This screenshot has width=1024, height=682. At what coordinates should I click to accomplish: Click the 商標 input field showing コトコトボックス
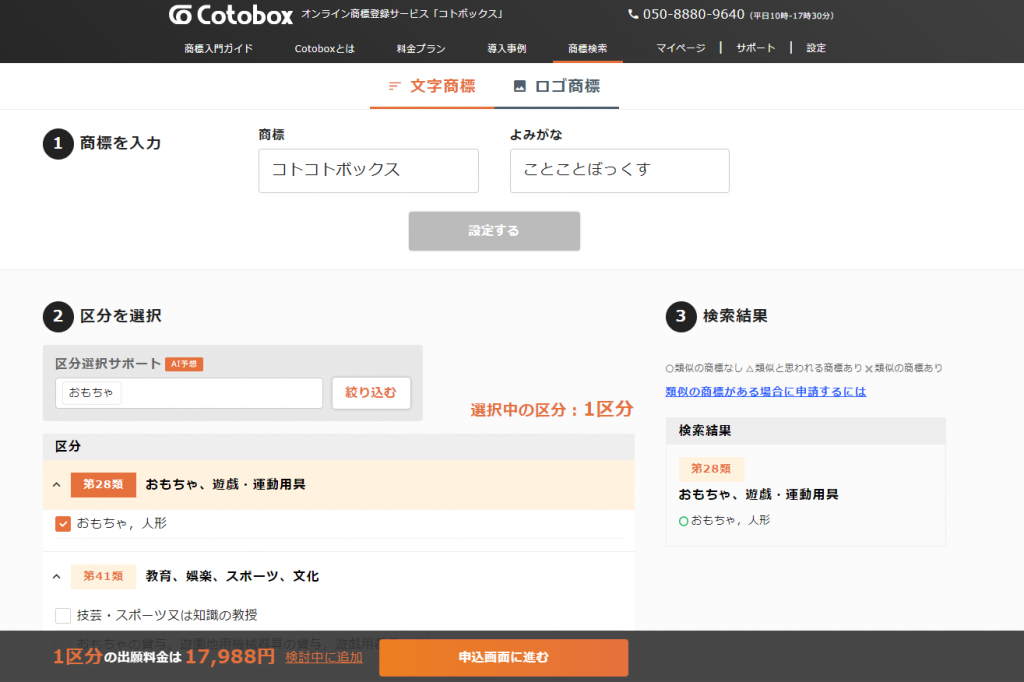pos(368,170)
